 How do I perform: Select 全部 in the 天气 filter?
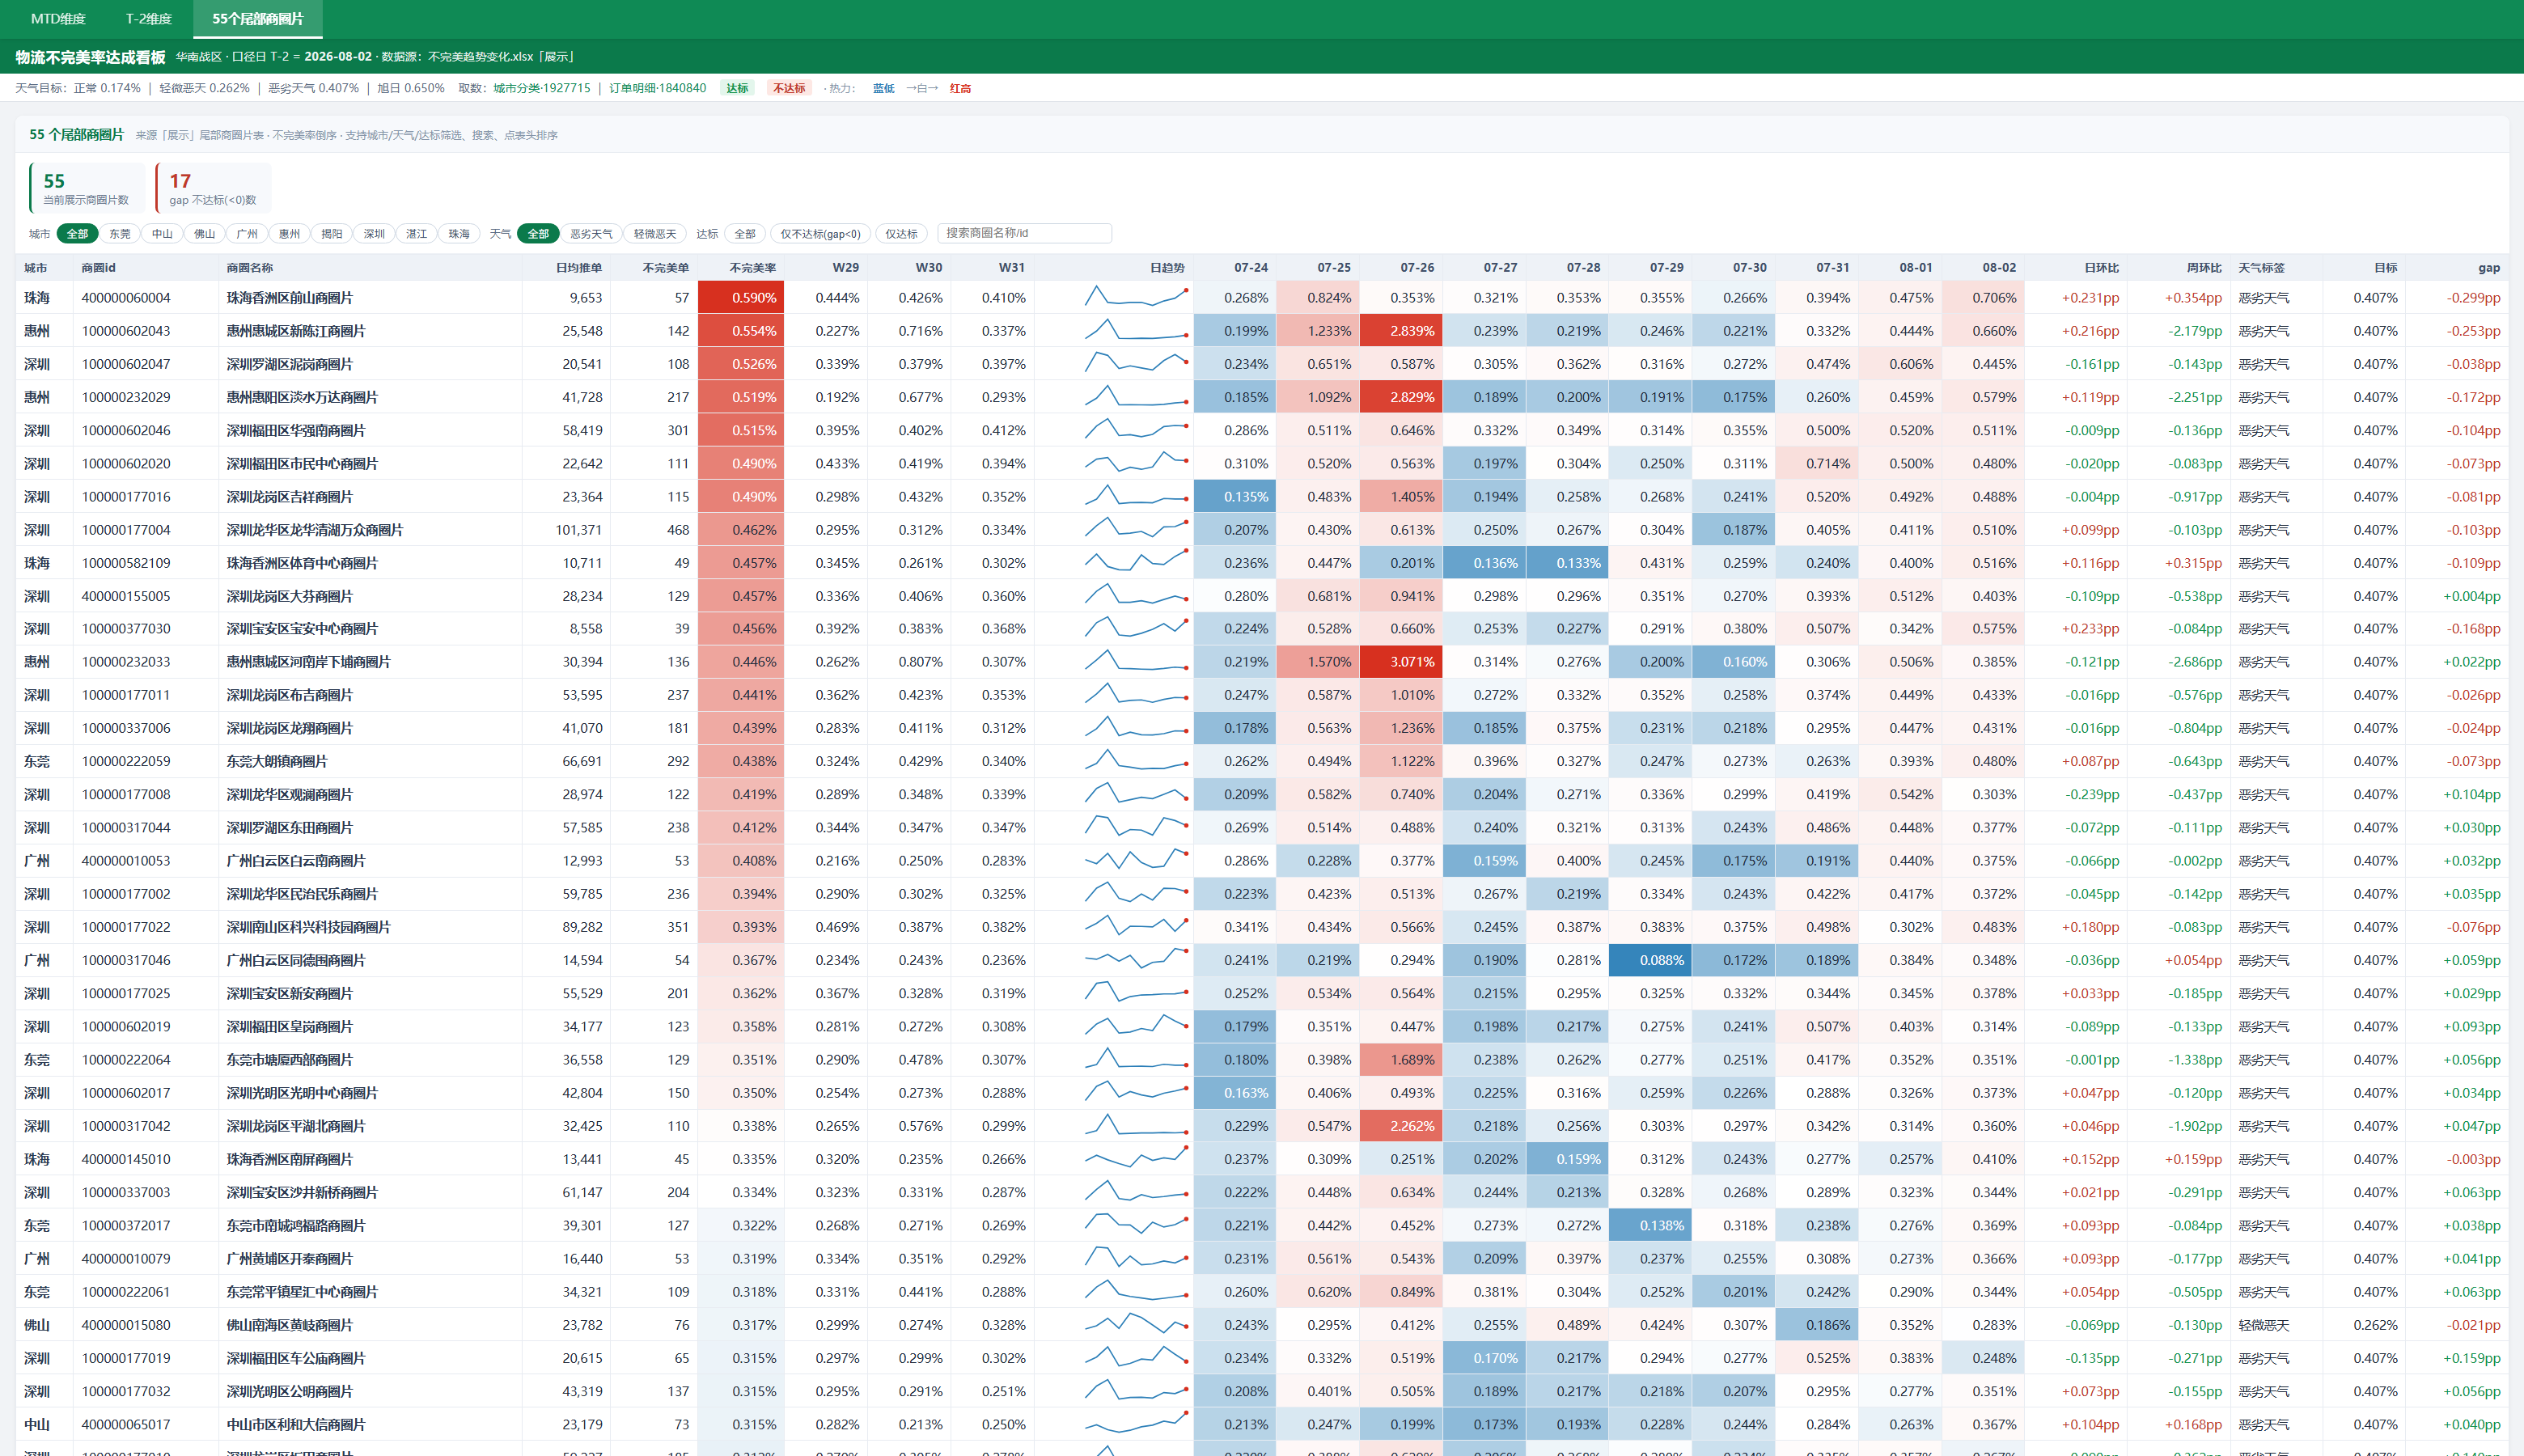click(538, 234)
